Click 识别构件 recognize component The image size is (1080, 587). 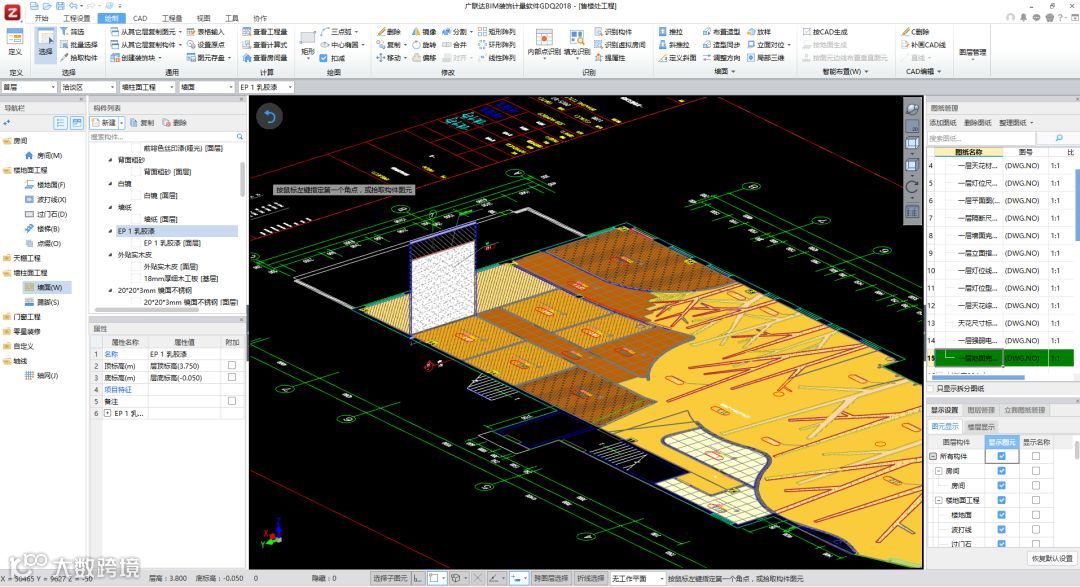(614, 32)
